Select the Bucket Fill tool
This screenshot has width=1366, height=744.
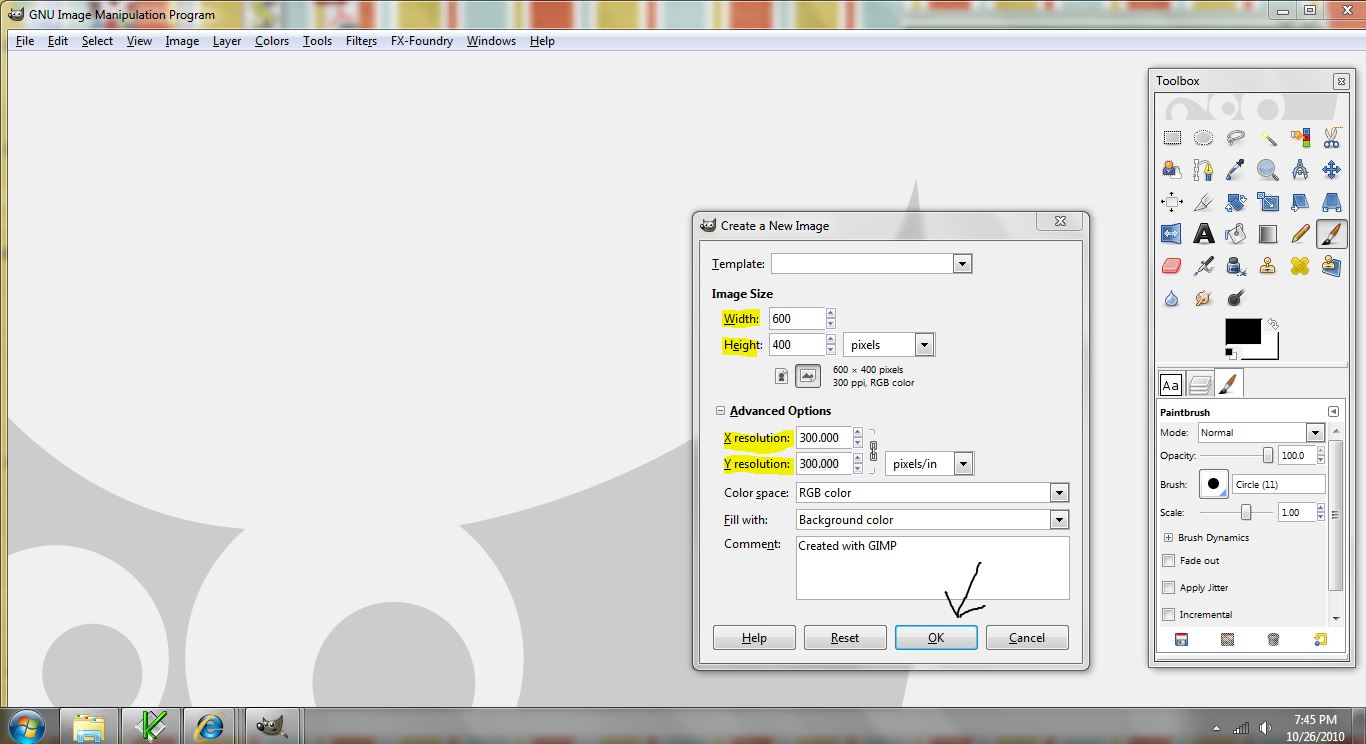pyautogui.click(x=1236, y=234)
